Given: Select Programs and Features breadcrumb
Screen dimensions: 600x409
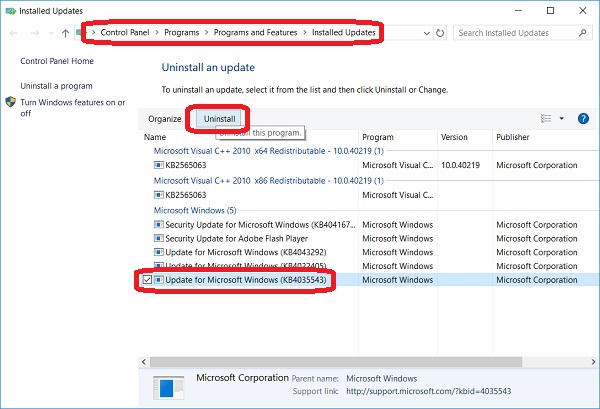Looking at the screenshot, I should click(x=255, y=33).
